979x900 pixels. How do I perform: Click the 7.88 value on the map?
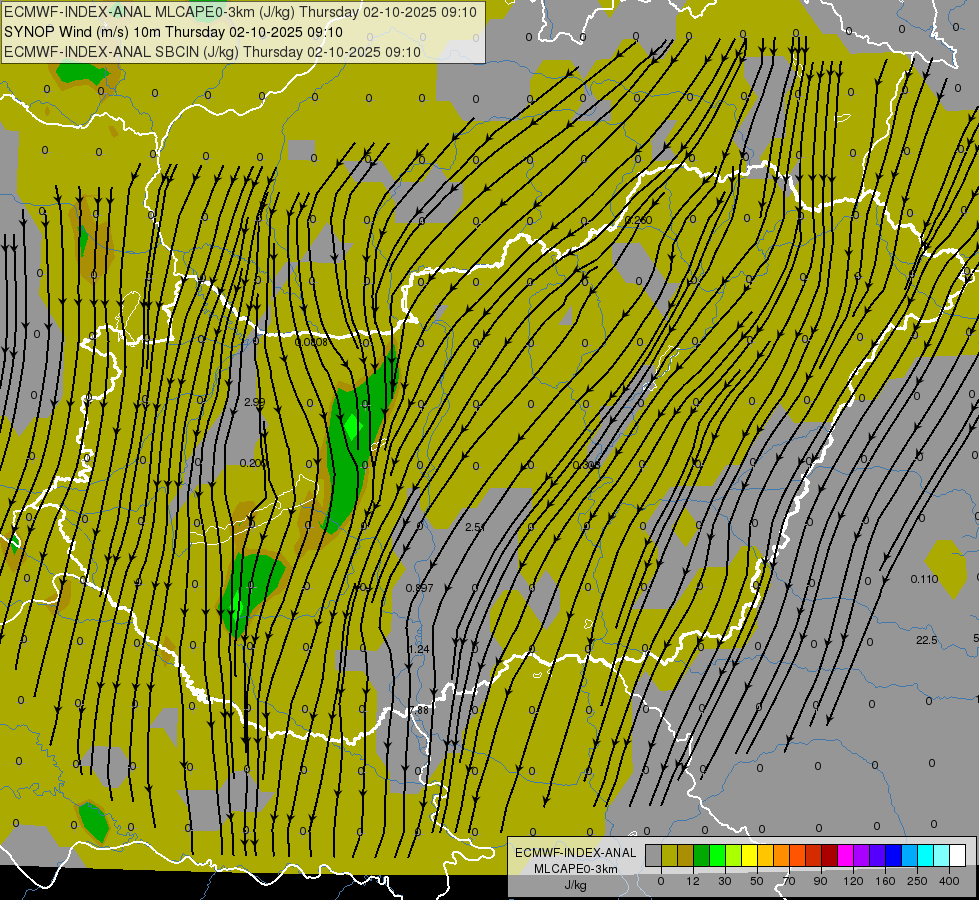pos(419,710)
